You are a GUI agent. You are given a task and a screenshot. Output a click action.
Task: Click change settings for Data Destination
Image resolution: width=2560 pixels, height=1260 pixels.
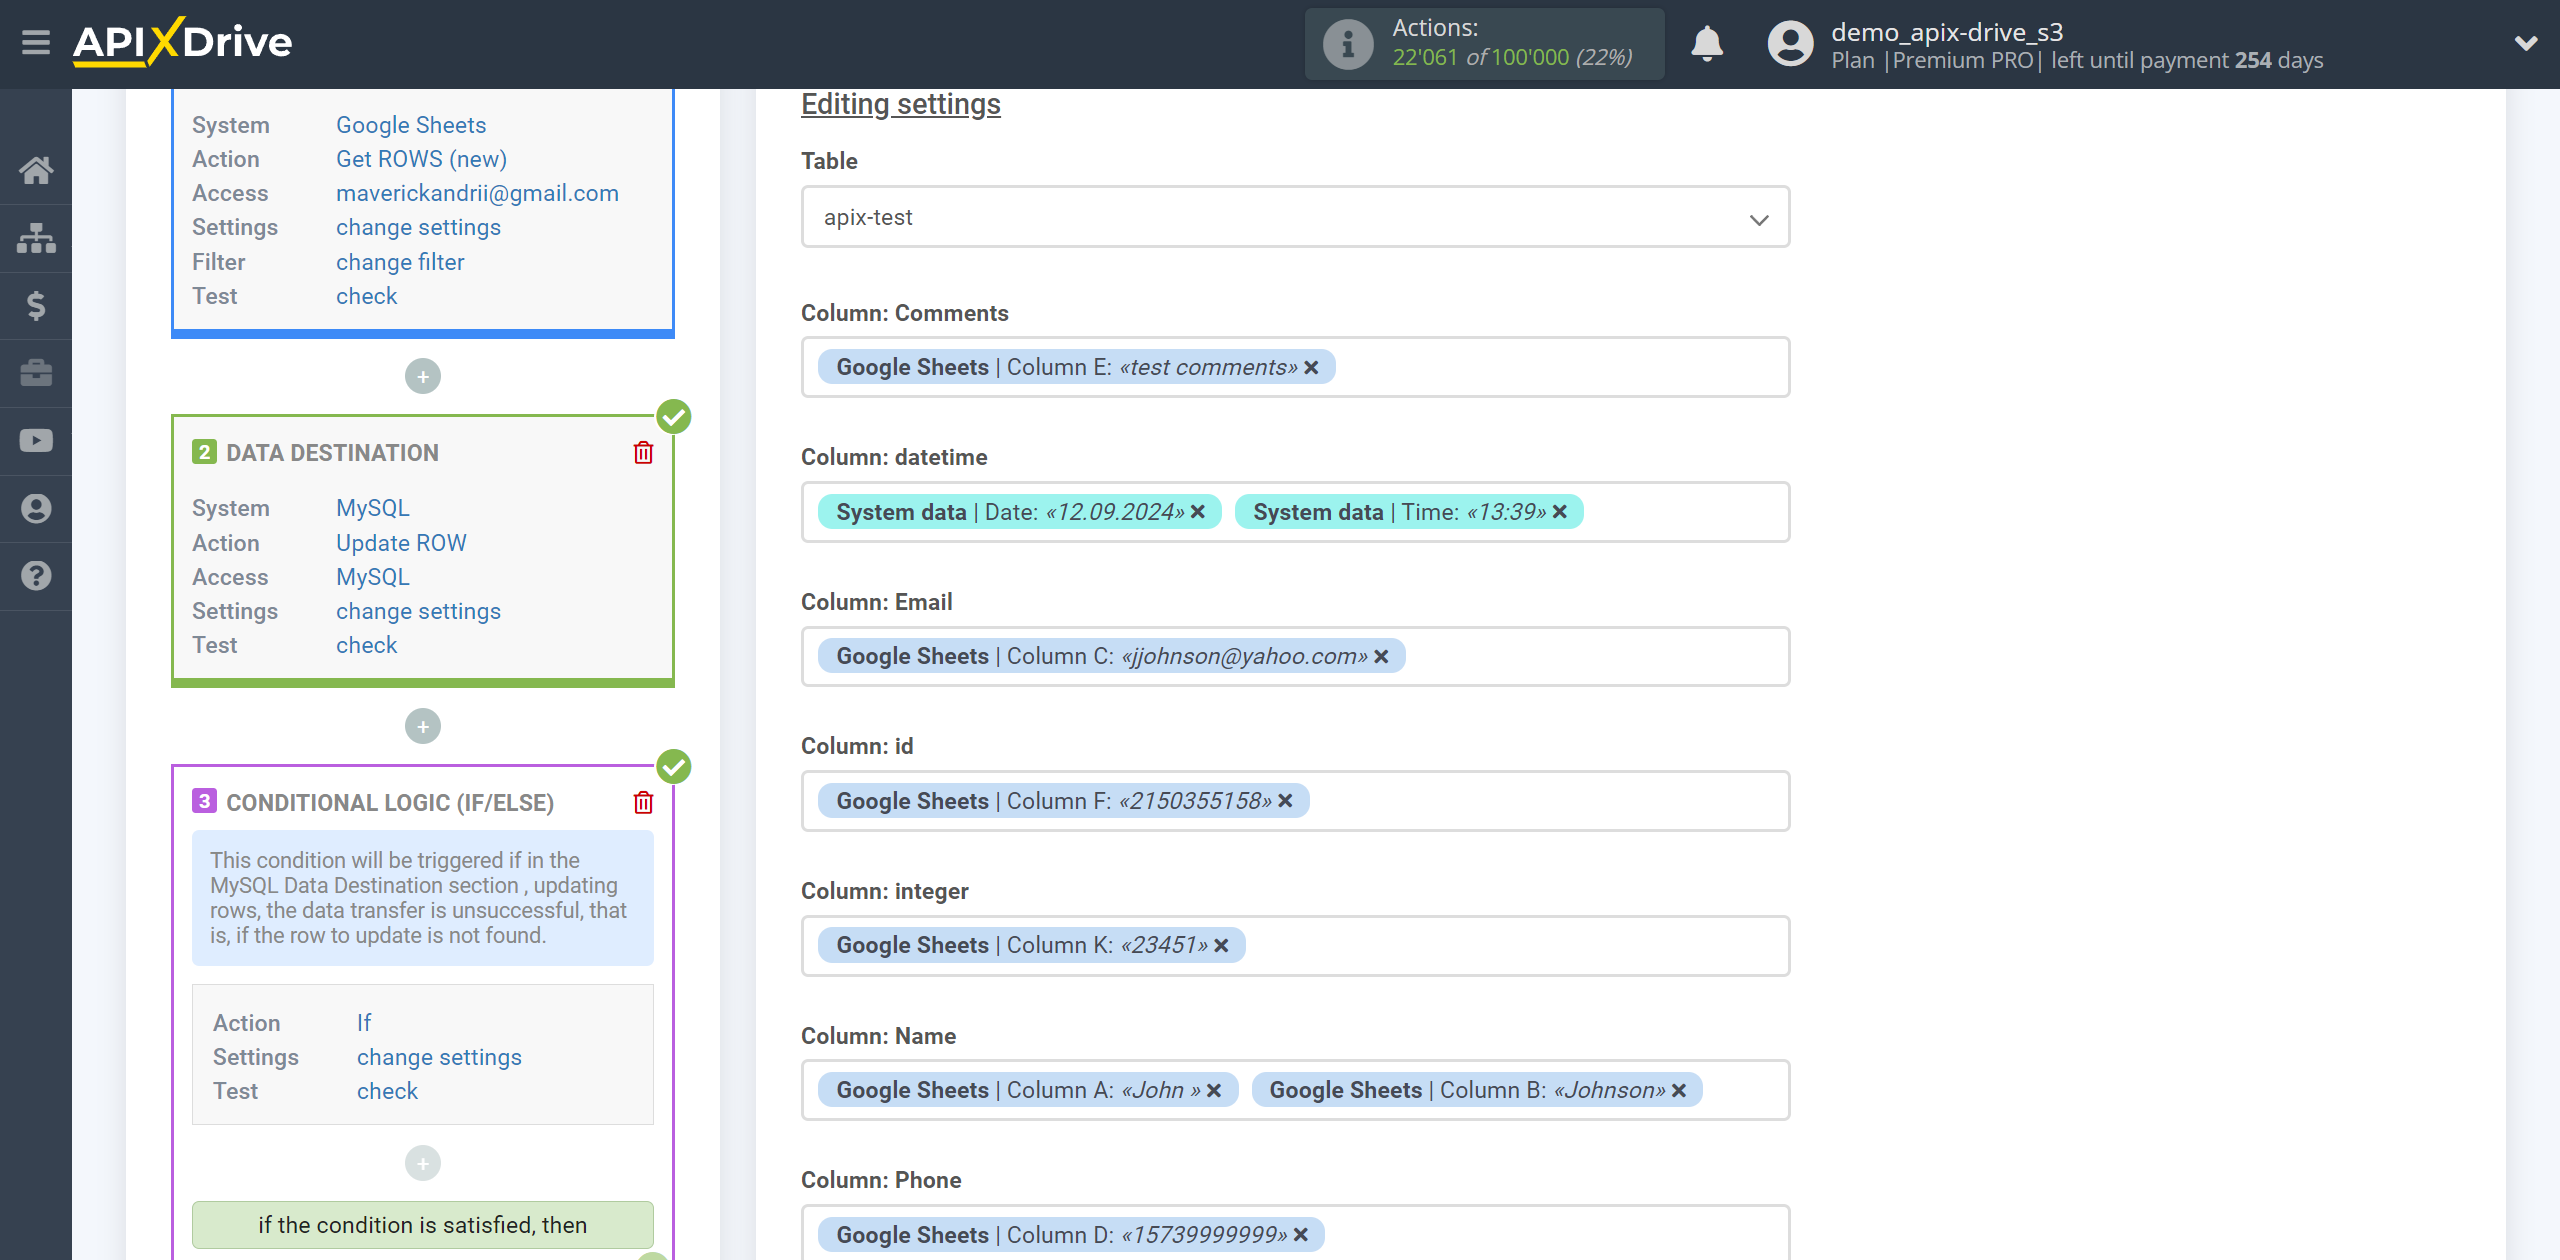click(418, 611)
